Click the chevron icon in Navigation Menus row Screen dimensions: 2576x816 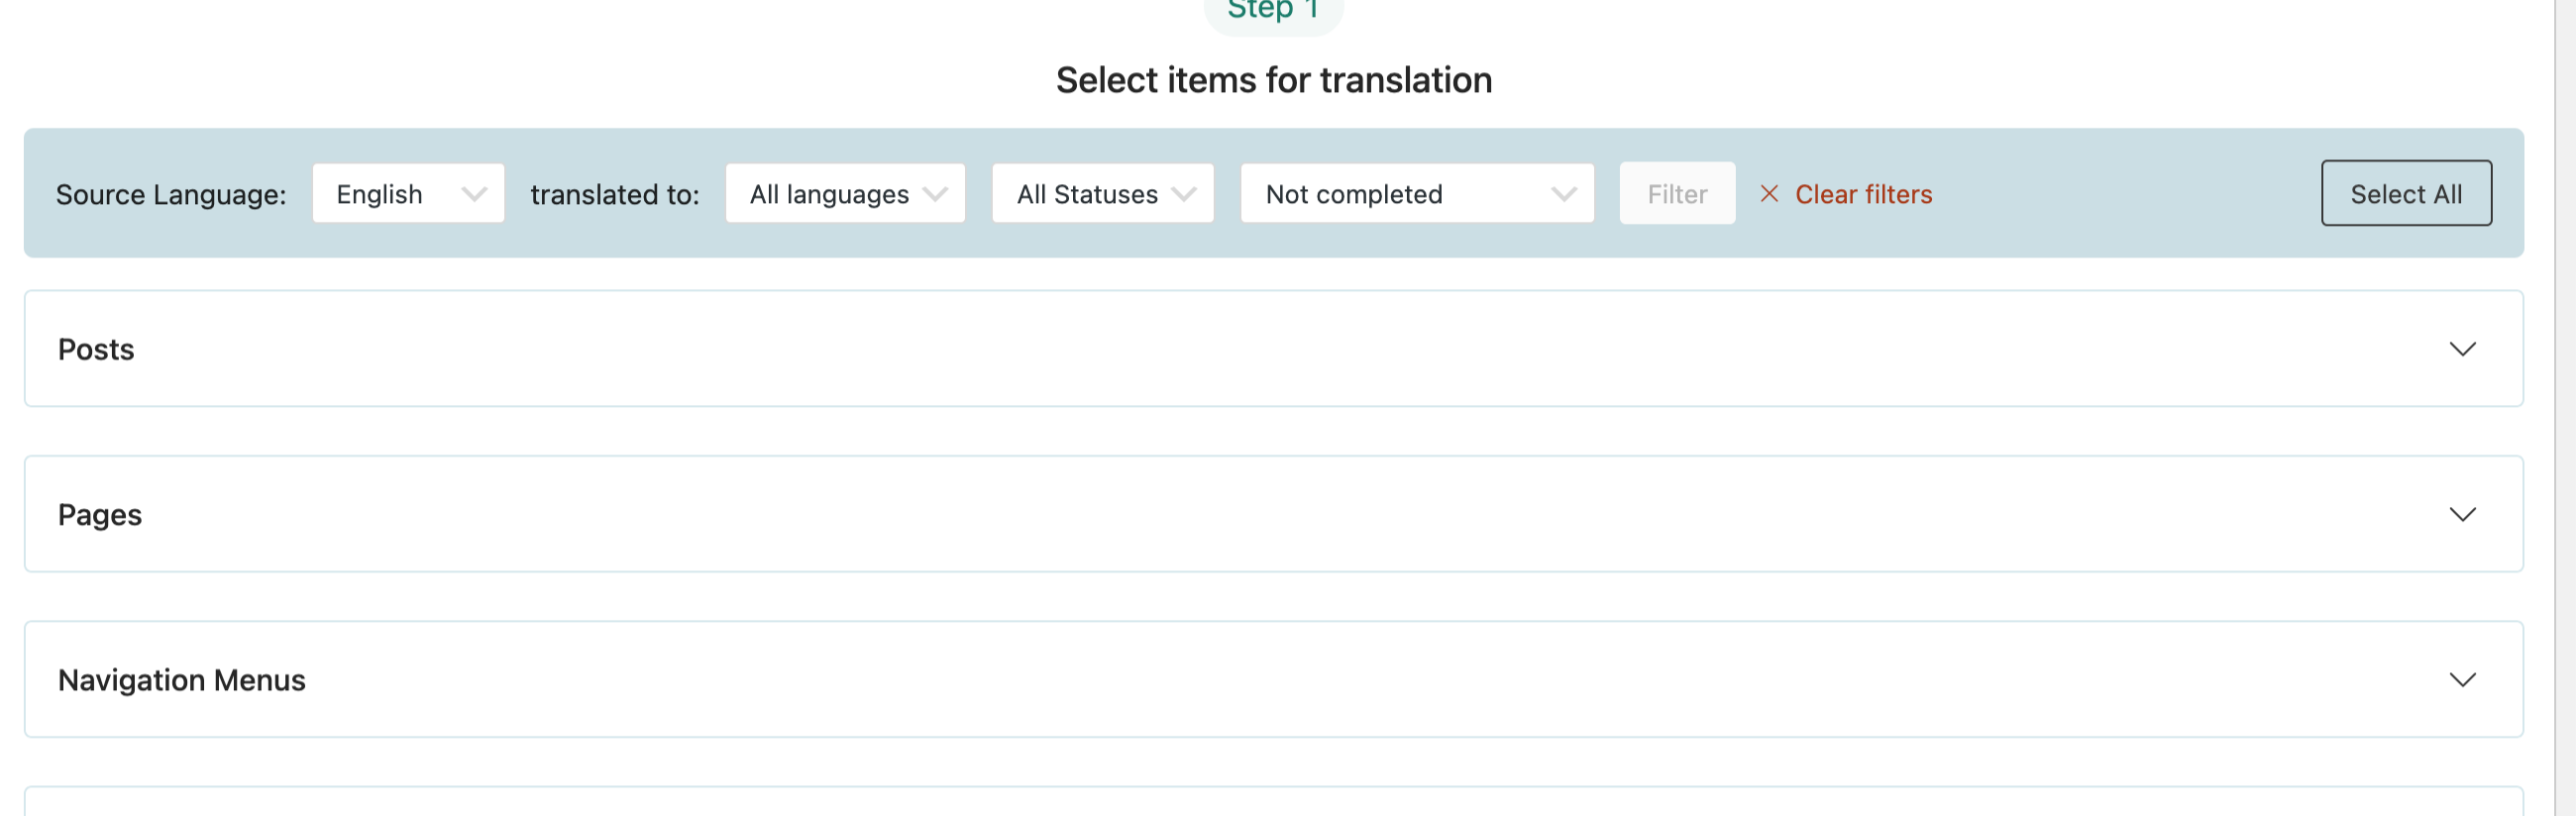2462,680
